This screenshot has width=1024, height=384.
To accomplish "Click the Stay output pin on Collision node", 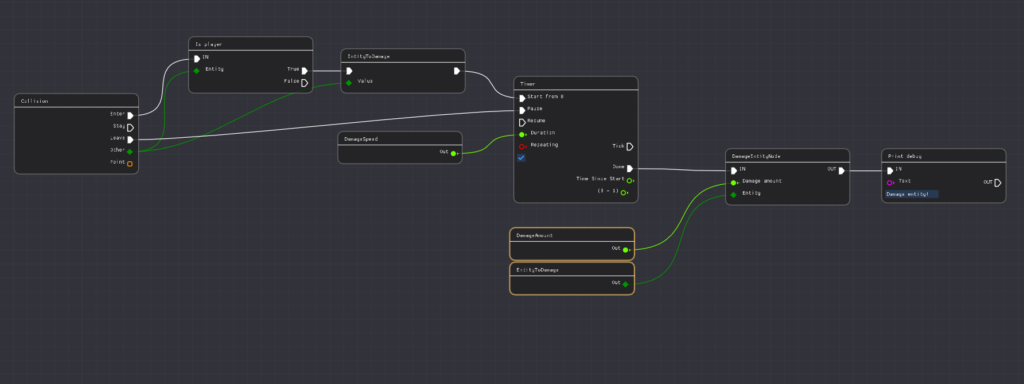I will tap(130, 127).
